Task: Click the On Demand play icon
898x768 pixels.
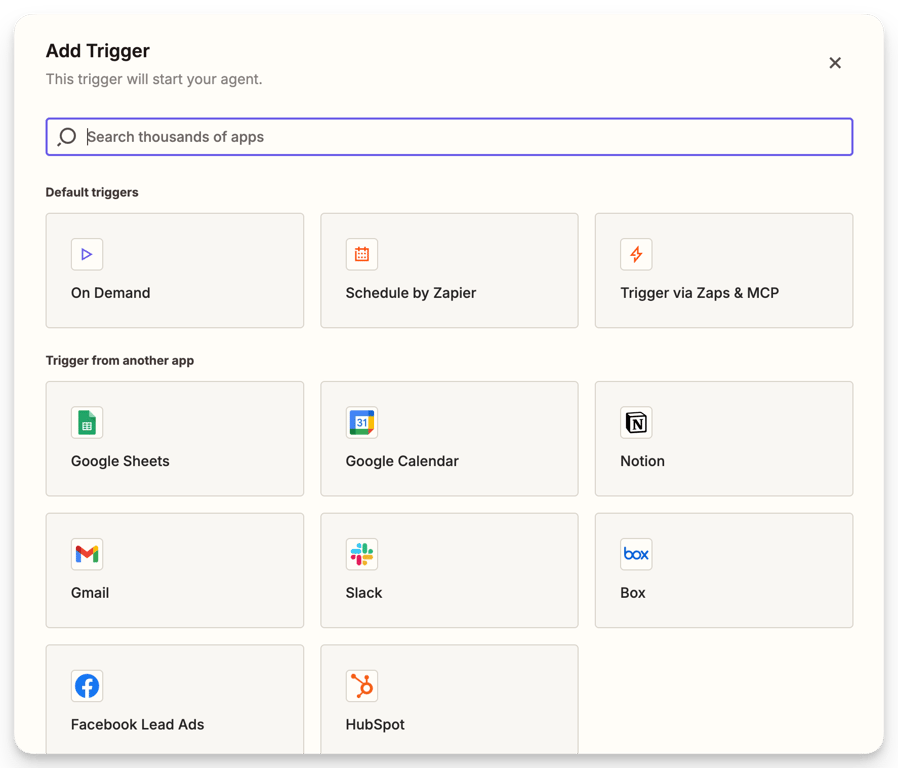Action: 87,254
